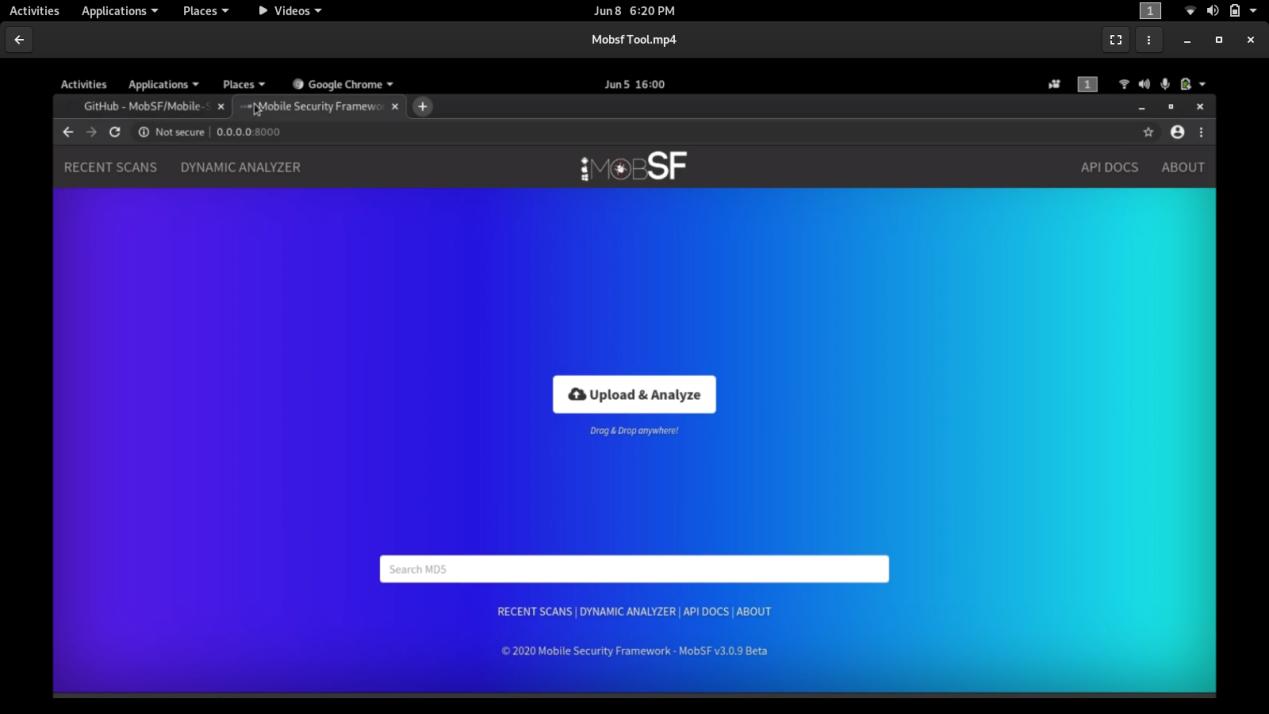Open Chrome's three-dot menu in the recording
1269x714 pixels.
tap(1201, 132)
